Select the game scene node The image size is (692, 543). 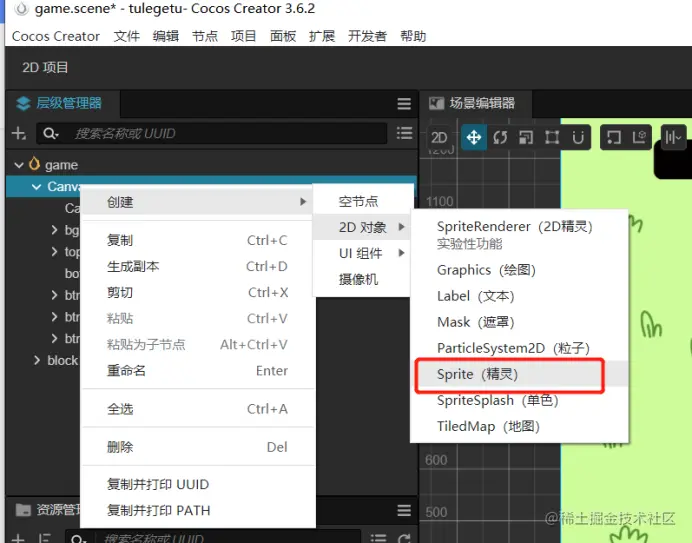click(61, 165)
